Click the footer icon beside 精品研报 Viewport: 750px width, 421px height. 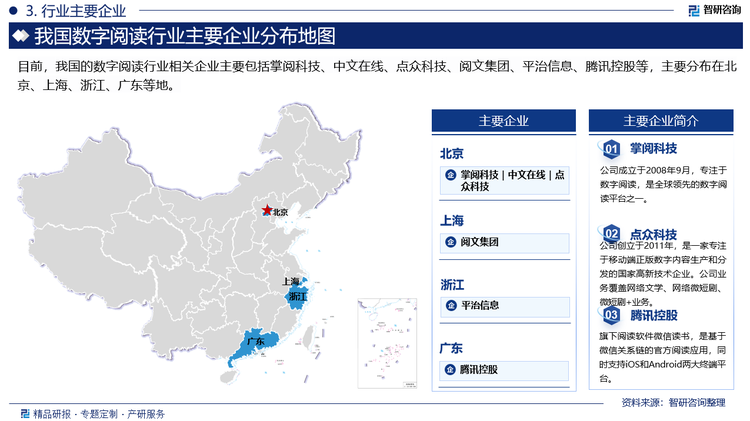point(25,413)
